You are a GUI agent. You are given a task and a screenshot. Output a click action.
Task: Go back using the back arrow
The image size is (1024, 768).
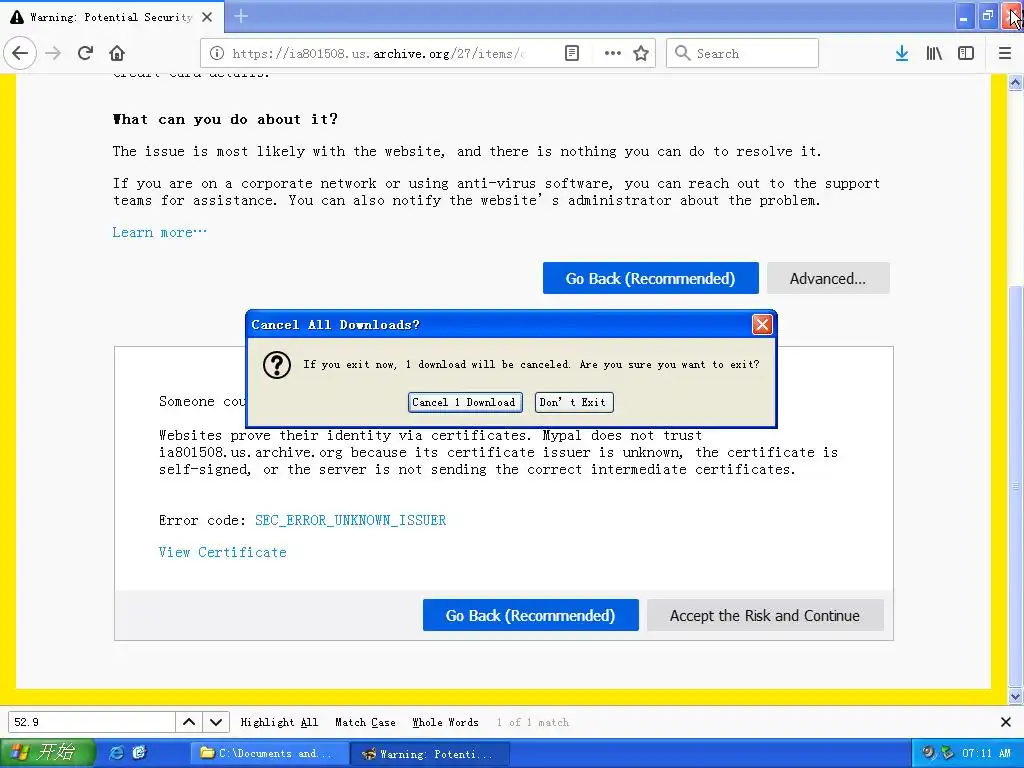(x=20, y=53)
